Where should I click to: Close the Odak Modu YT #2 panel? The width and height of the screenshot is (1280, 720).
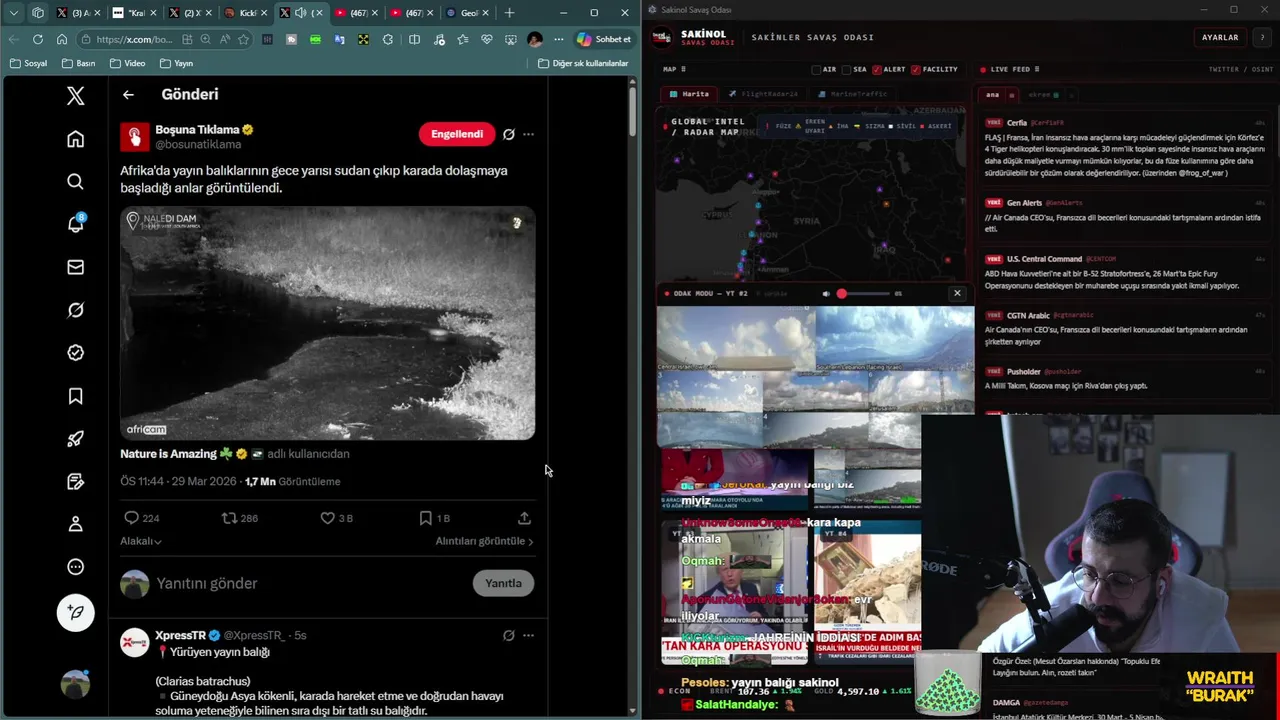click(x=957, y=293)
